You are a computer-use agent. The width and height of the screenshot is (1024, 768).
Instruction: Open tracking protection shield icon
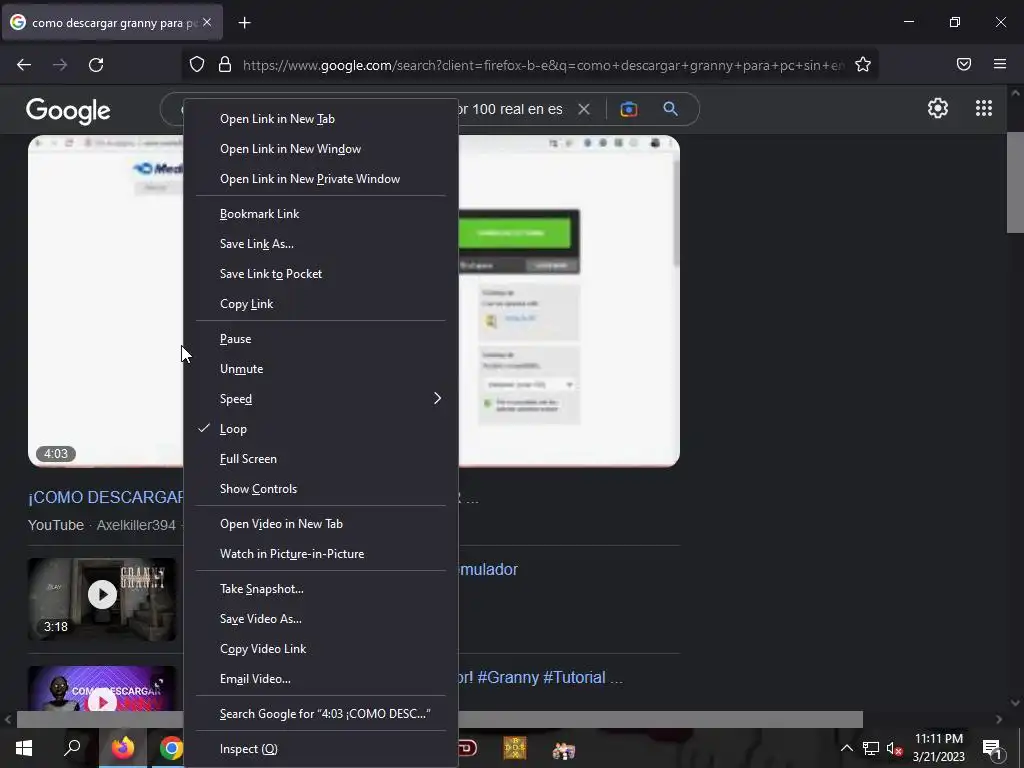pyautogui.click(x=197, y=64)
